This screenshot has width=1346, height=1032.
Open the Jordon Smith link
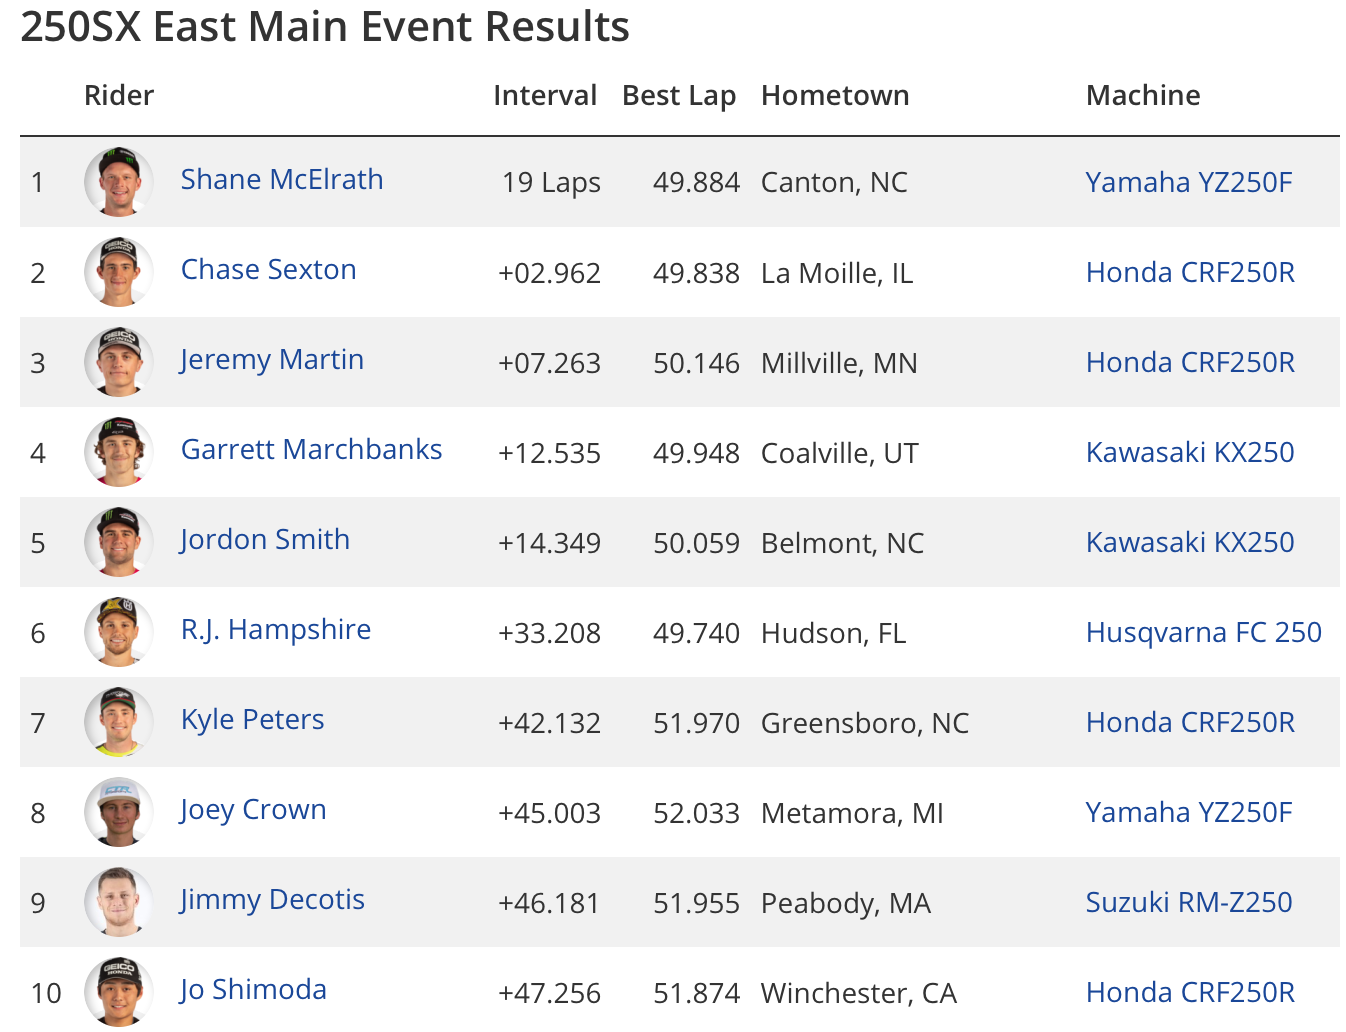(x=265, y=540)
